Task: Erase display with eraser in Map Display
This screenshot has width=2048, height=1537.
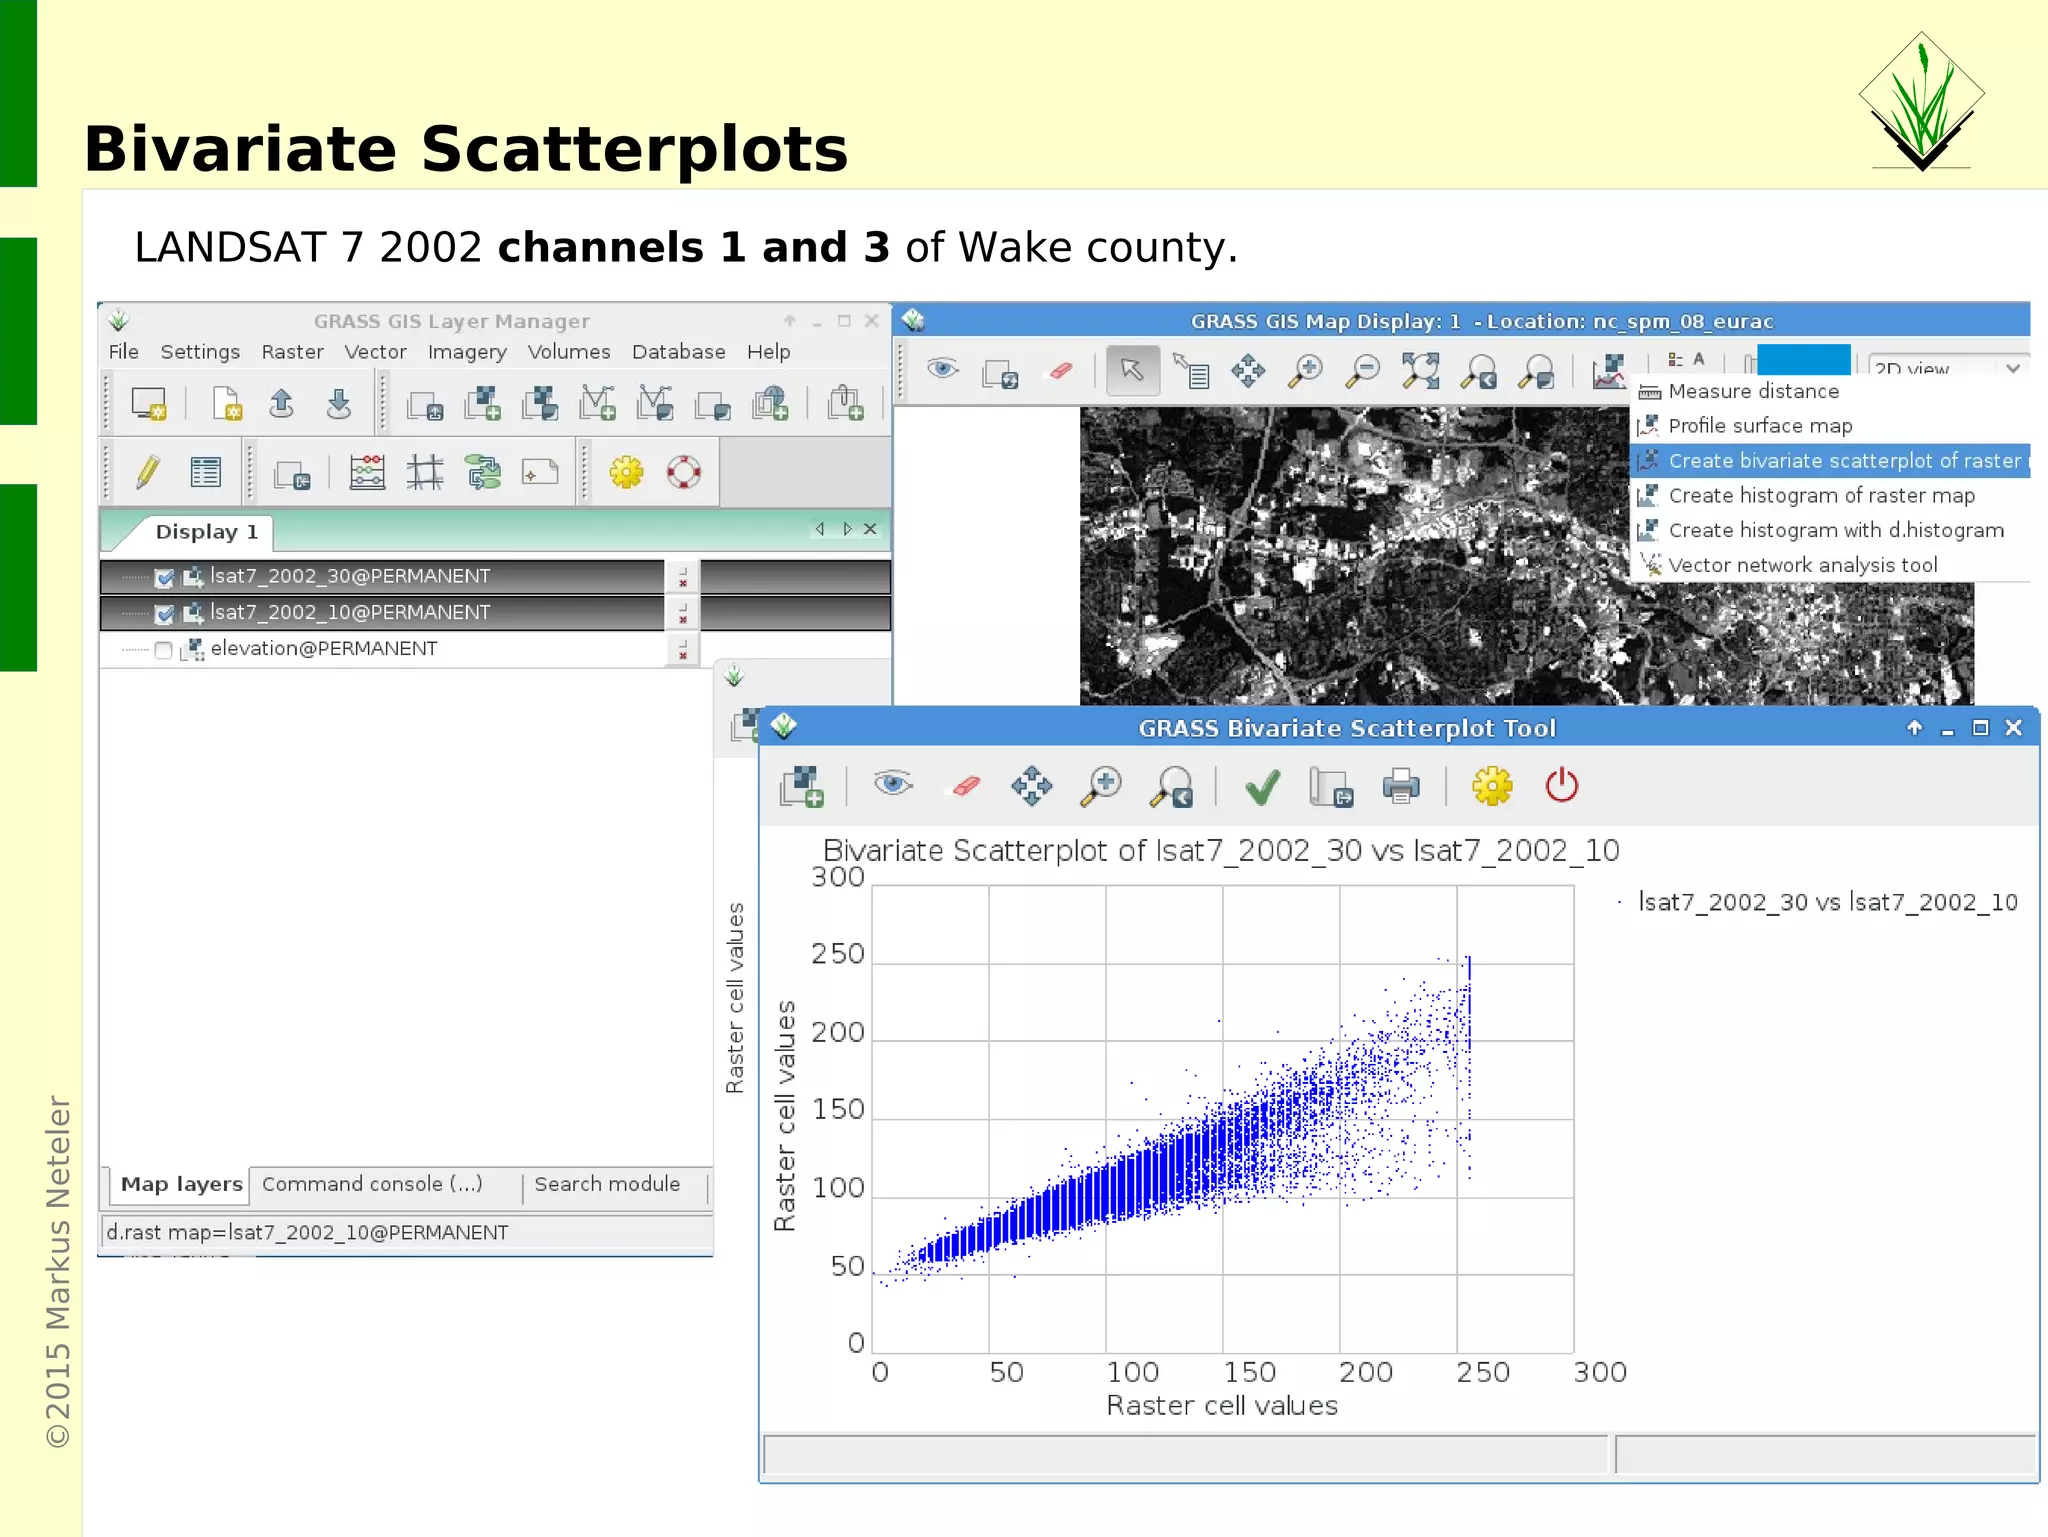Action: 1059,371
